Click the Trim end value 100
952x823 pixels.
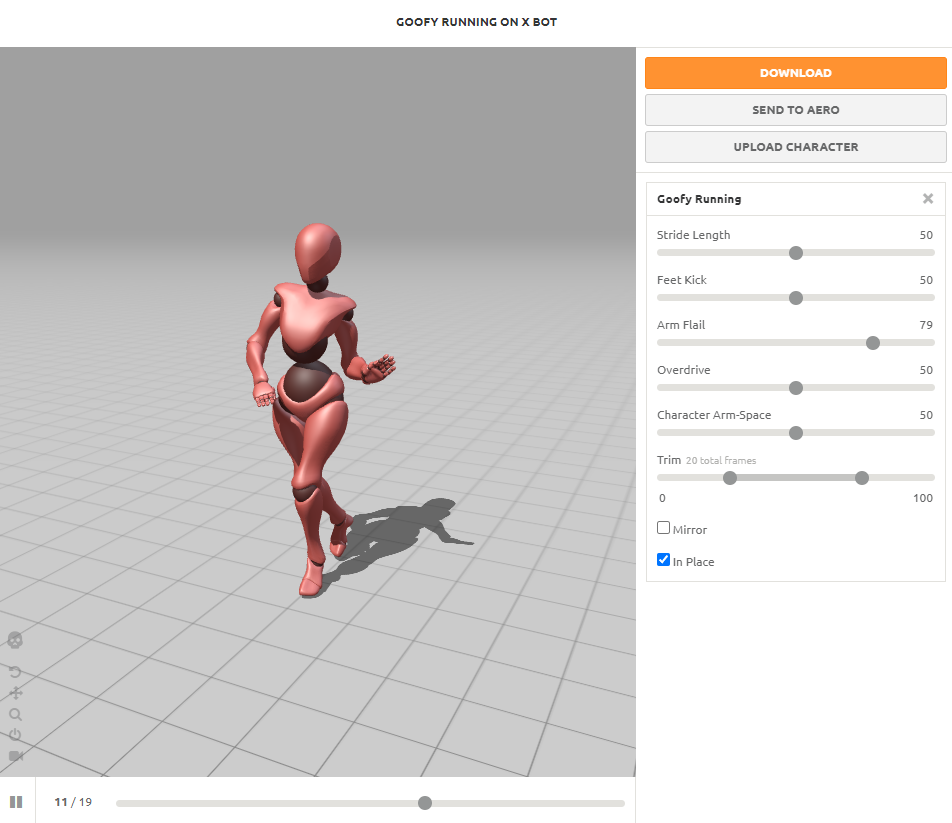click(923, 498)
